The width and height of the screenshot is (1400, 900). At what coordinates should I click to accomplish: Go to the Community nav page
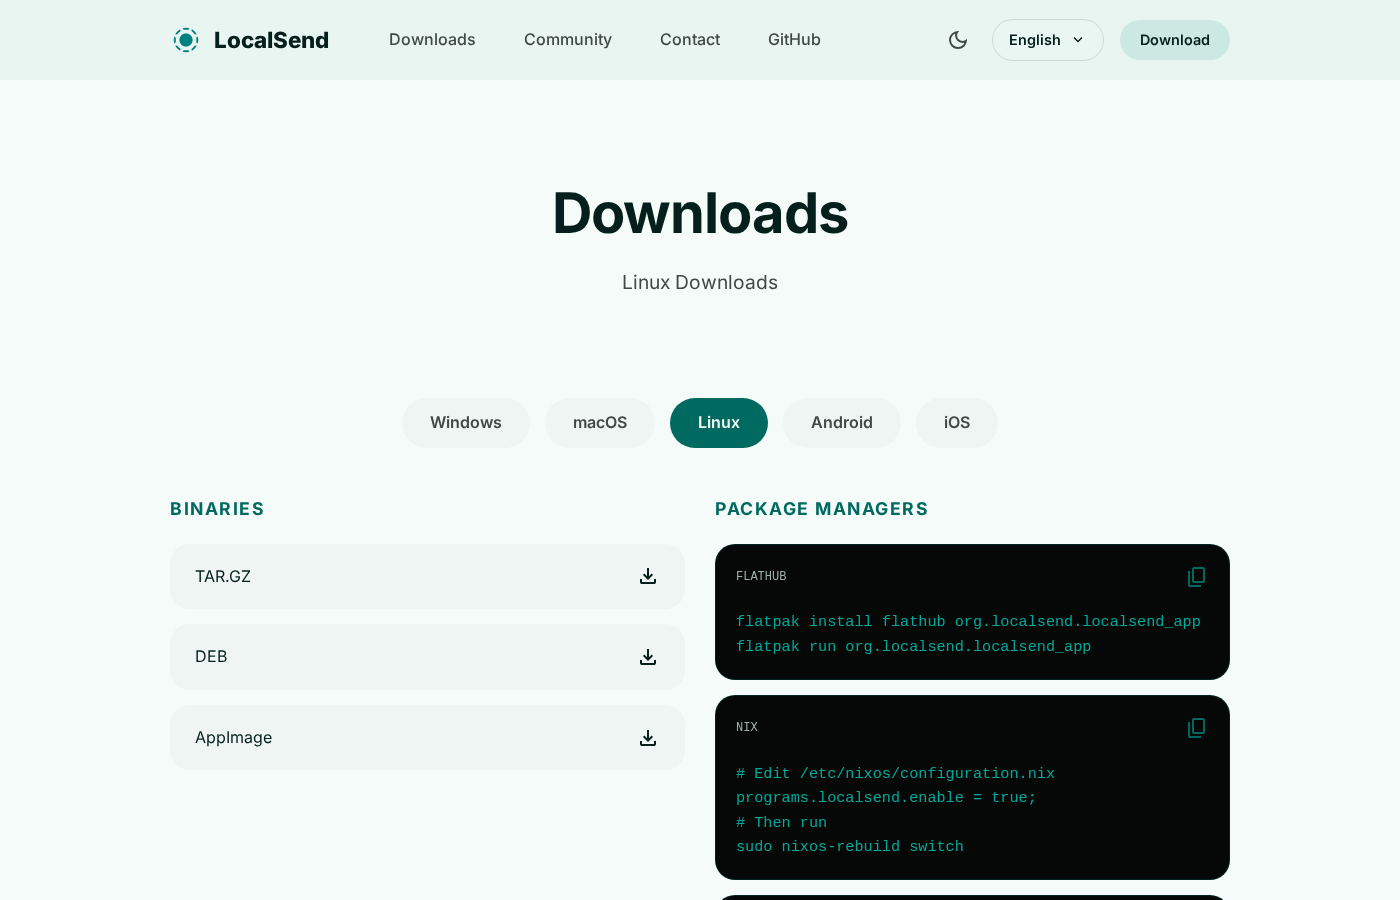tap(568, 40)
